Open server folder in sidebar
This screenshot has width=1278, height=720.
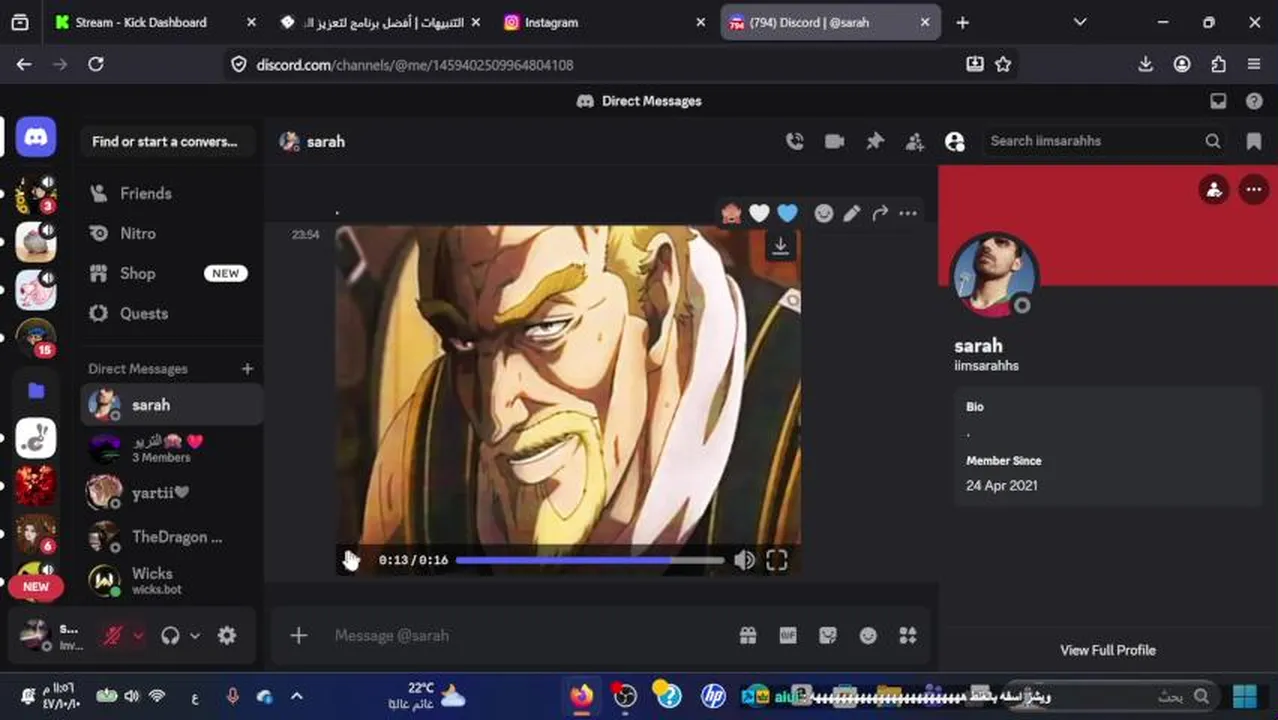click(36, 390)
